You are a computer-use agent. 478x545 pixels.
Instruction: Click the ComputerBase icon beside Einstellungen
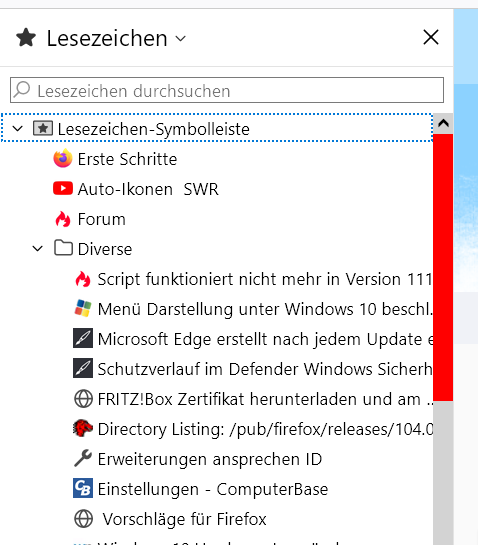coord(83,488)
